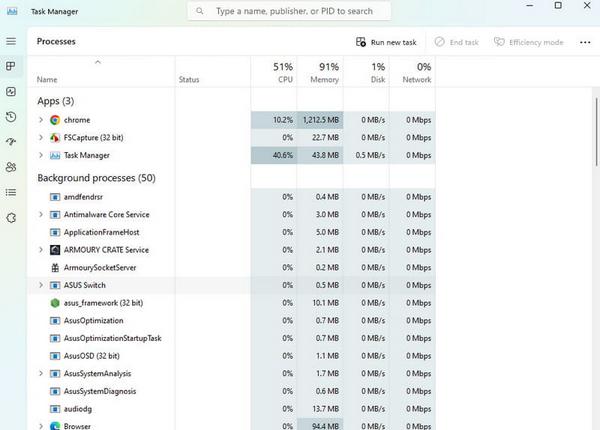Click the Efficiency mode button
600x430 pixels.
click(528, 42)
